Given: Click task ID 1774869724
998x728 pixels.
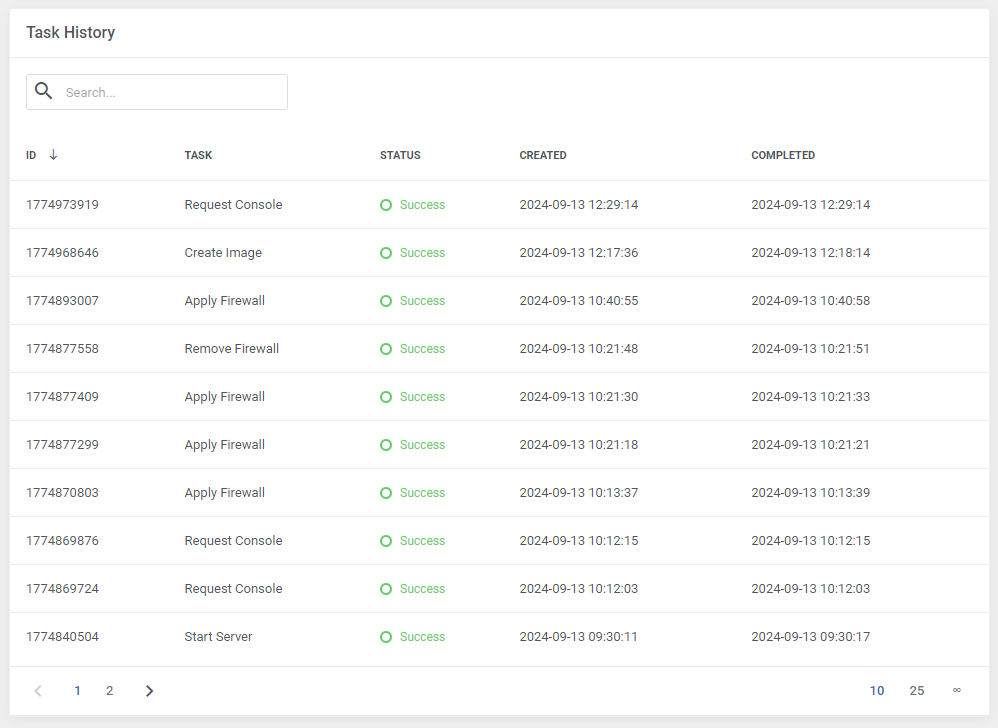Looking at the screenshot, I should pyautogui.click(x=62, y=589).
